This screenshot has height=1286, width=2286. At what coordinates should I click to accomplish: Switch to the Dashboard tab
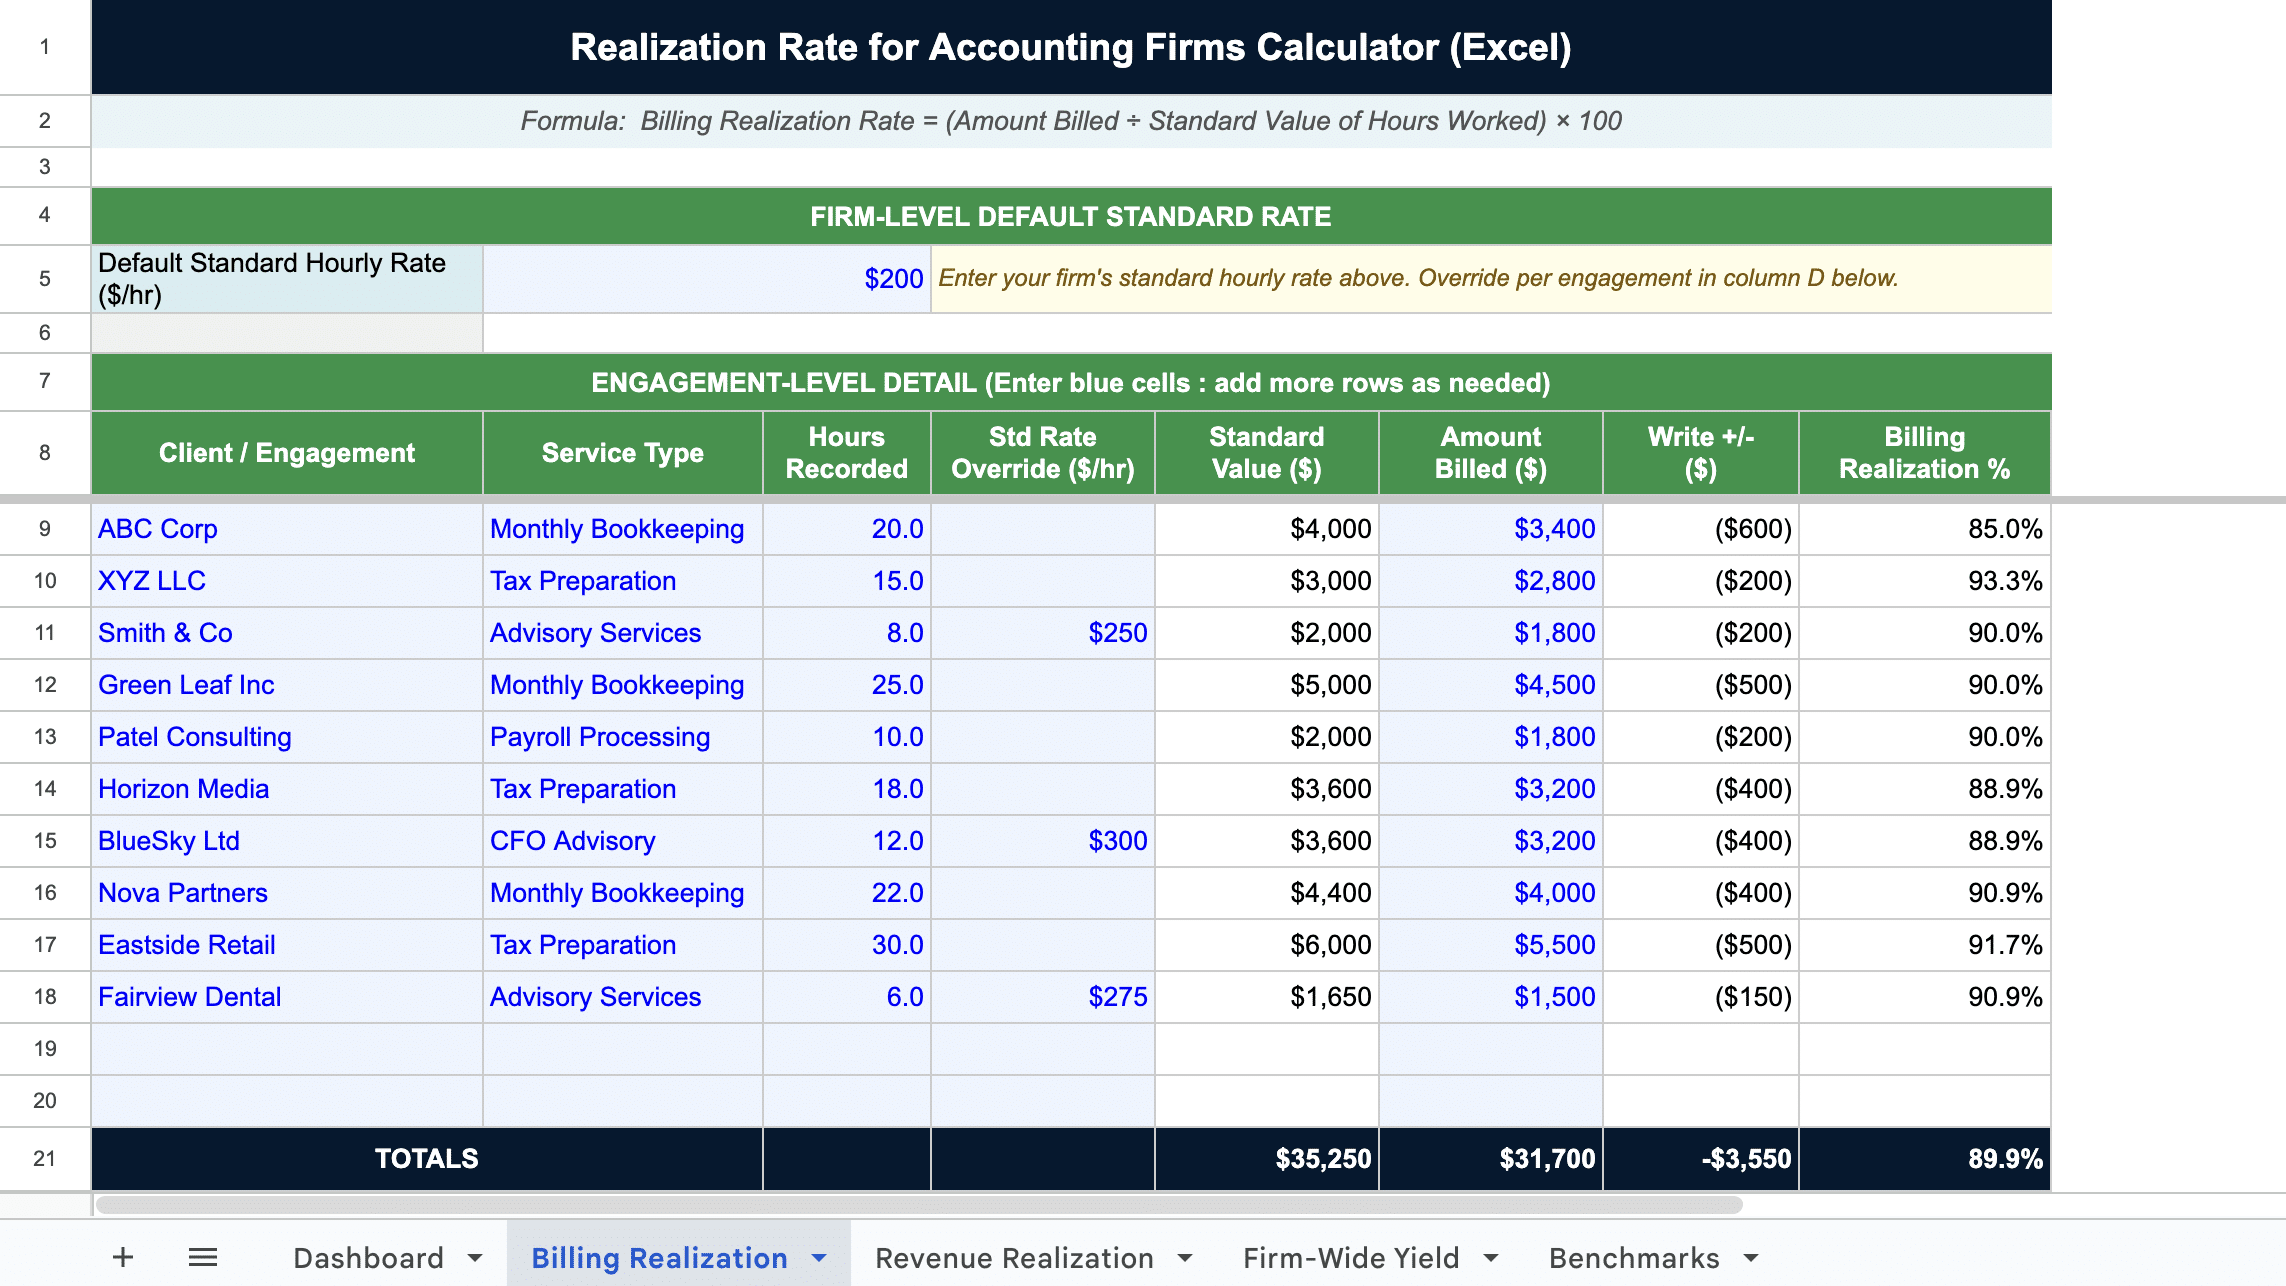pyautogui.click(x=368, y=1257)
